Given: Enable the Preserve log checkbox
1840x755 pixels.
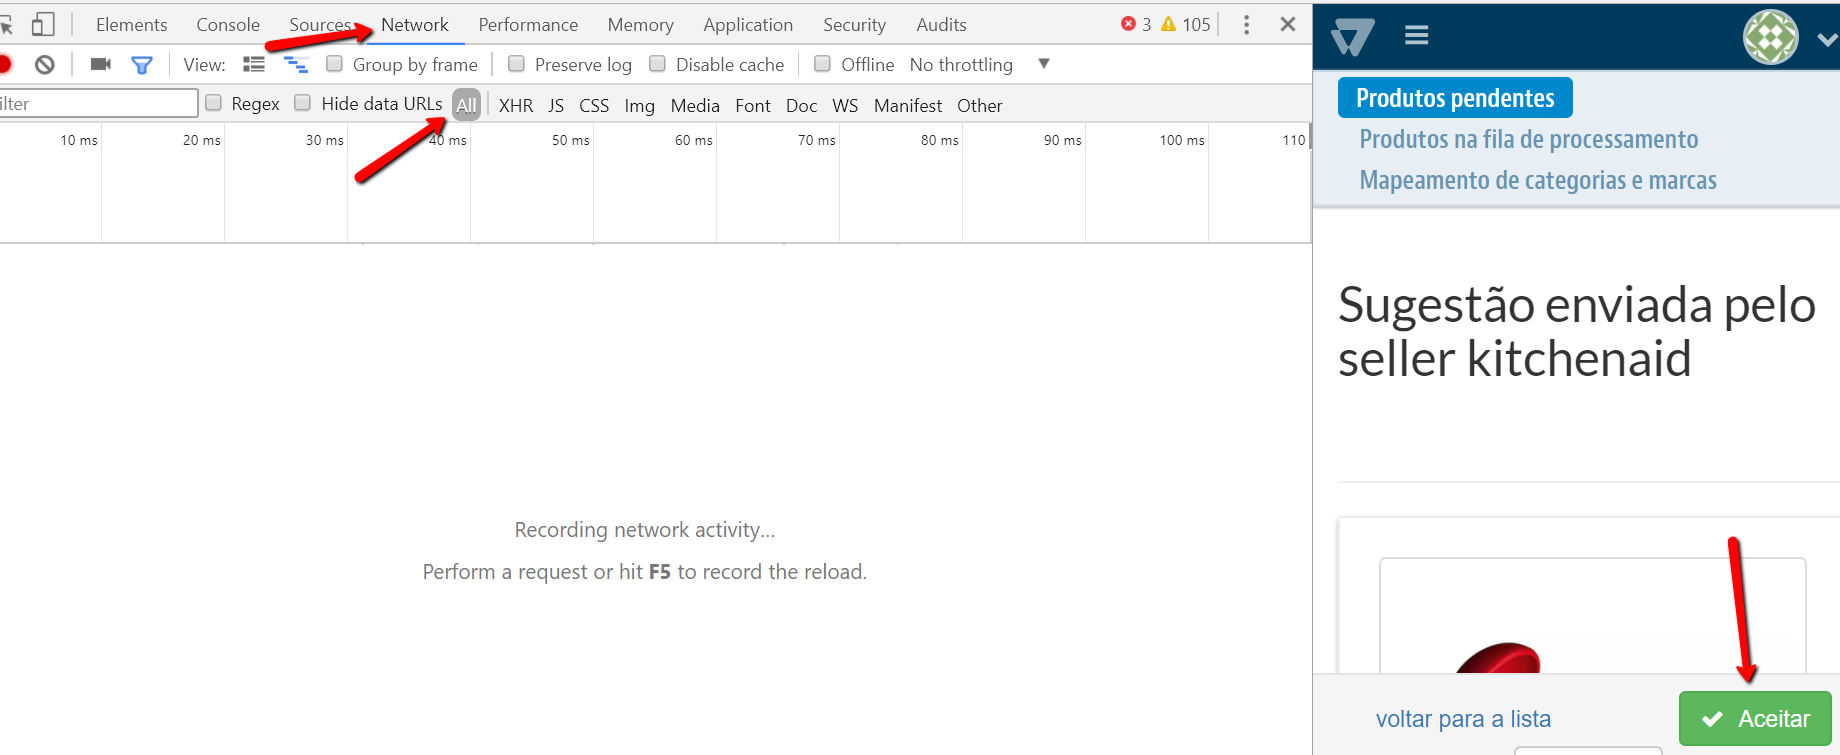Looking at the screenshot, I should coord(517,64).
